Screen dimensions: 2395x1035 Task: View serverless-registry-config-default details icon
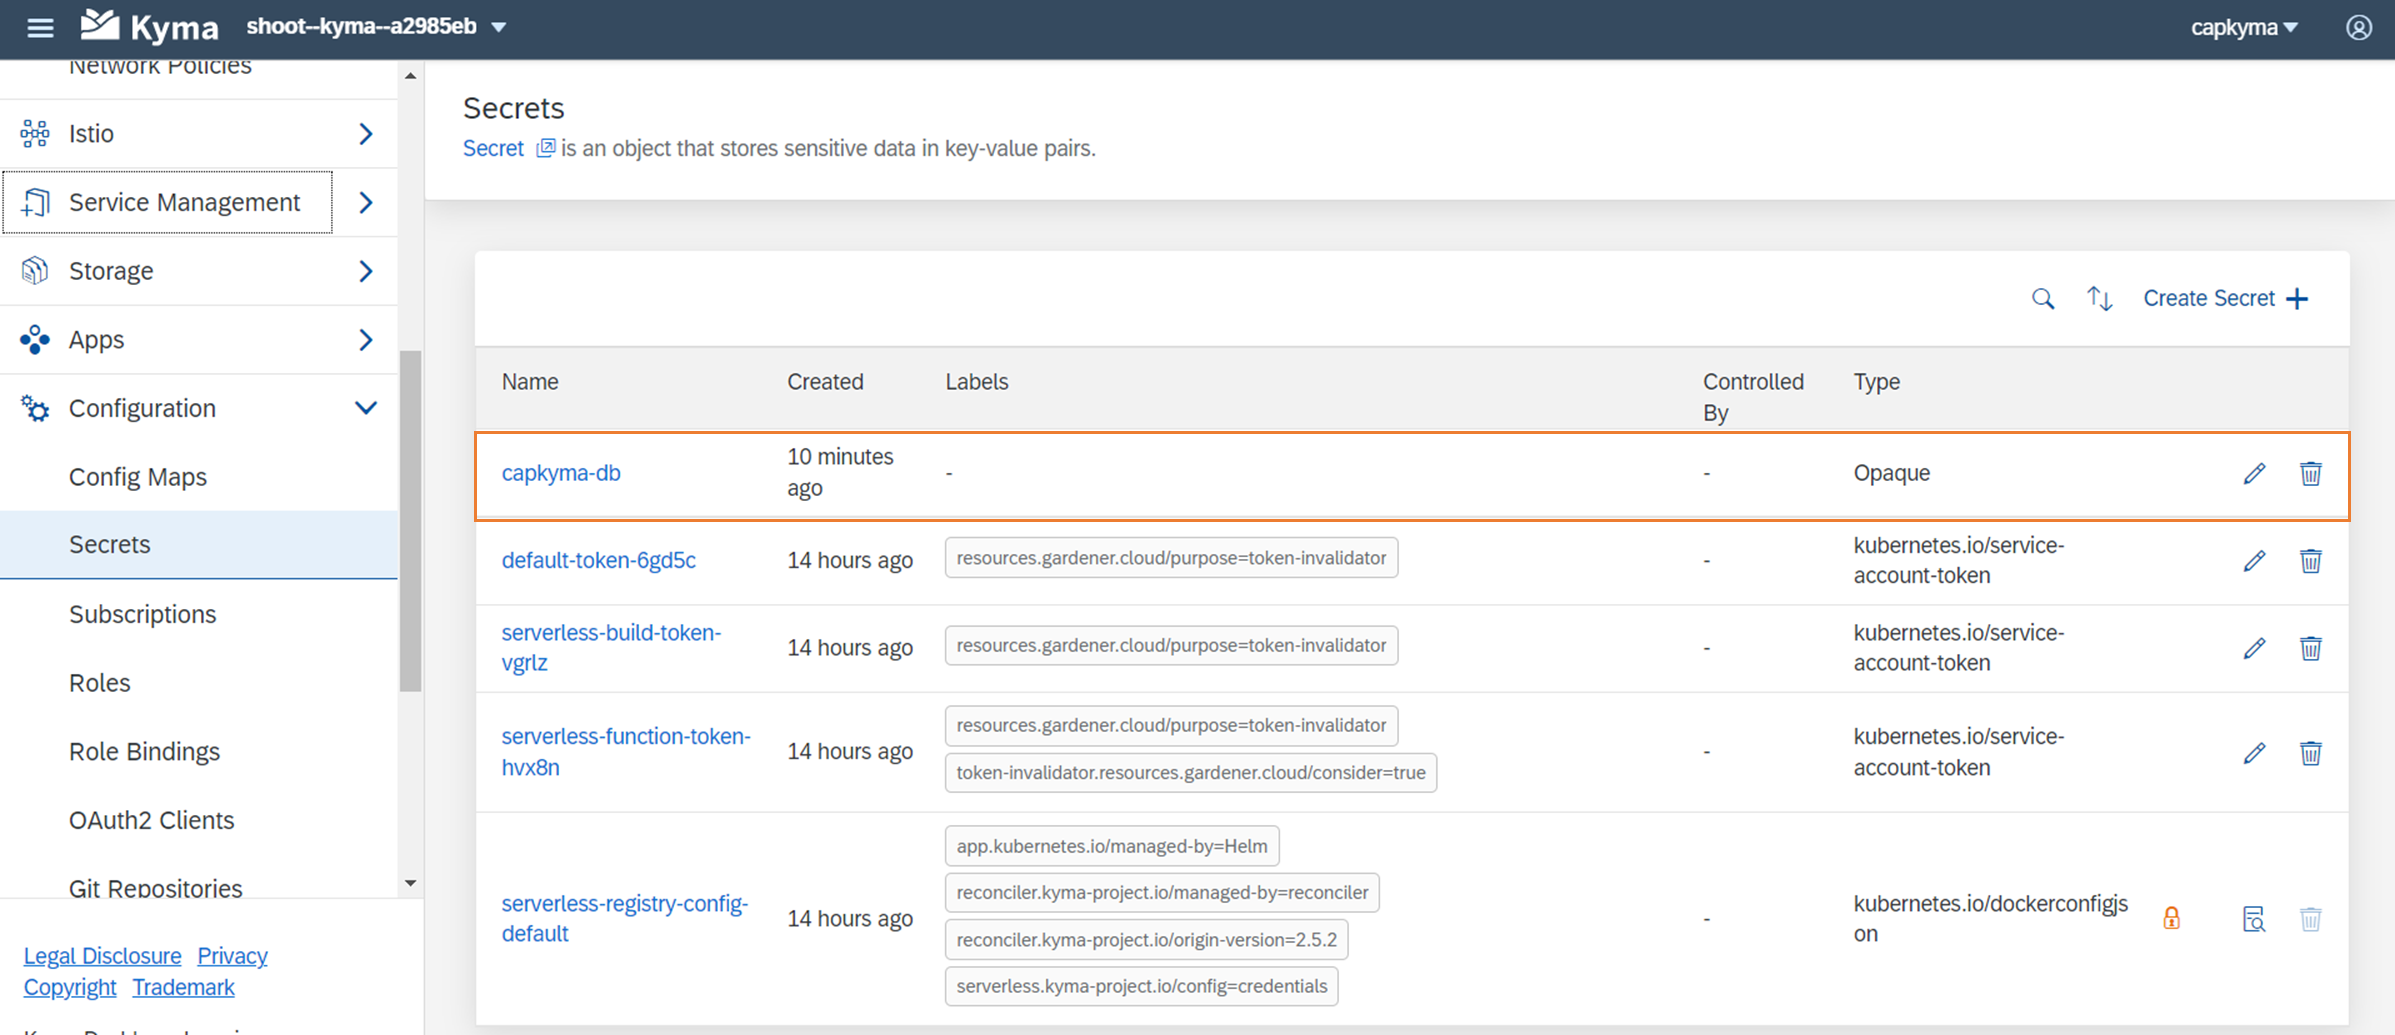2254,919
